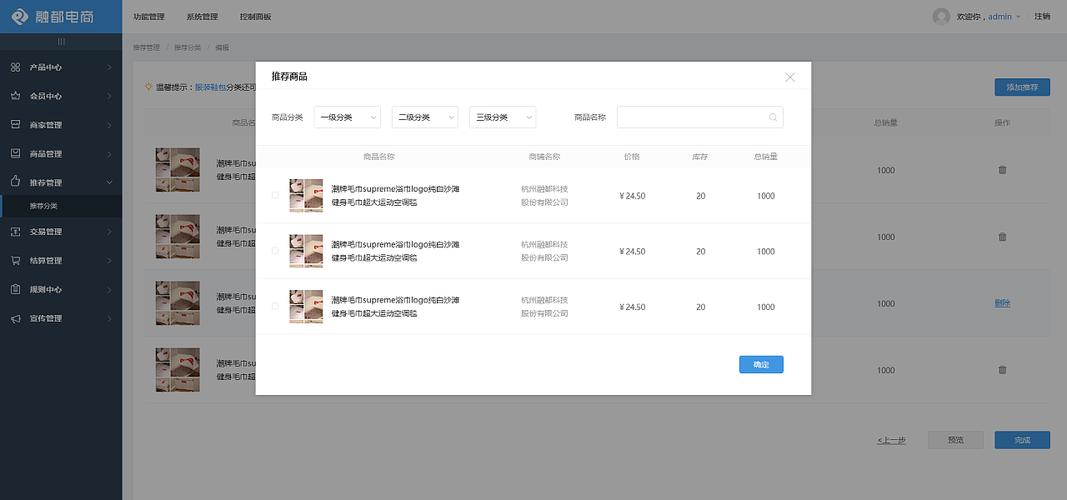Expand the 结算管理 chevron
Viewport: 1067px width, 500px height.
coord(109,261)
